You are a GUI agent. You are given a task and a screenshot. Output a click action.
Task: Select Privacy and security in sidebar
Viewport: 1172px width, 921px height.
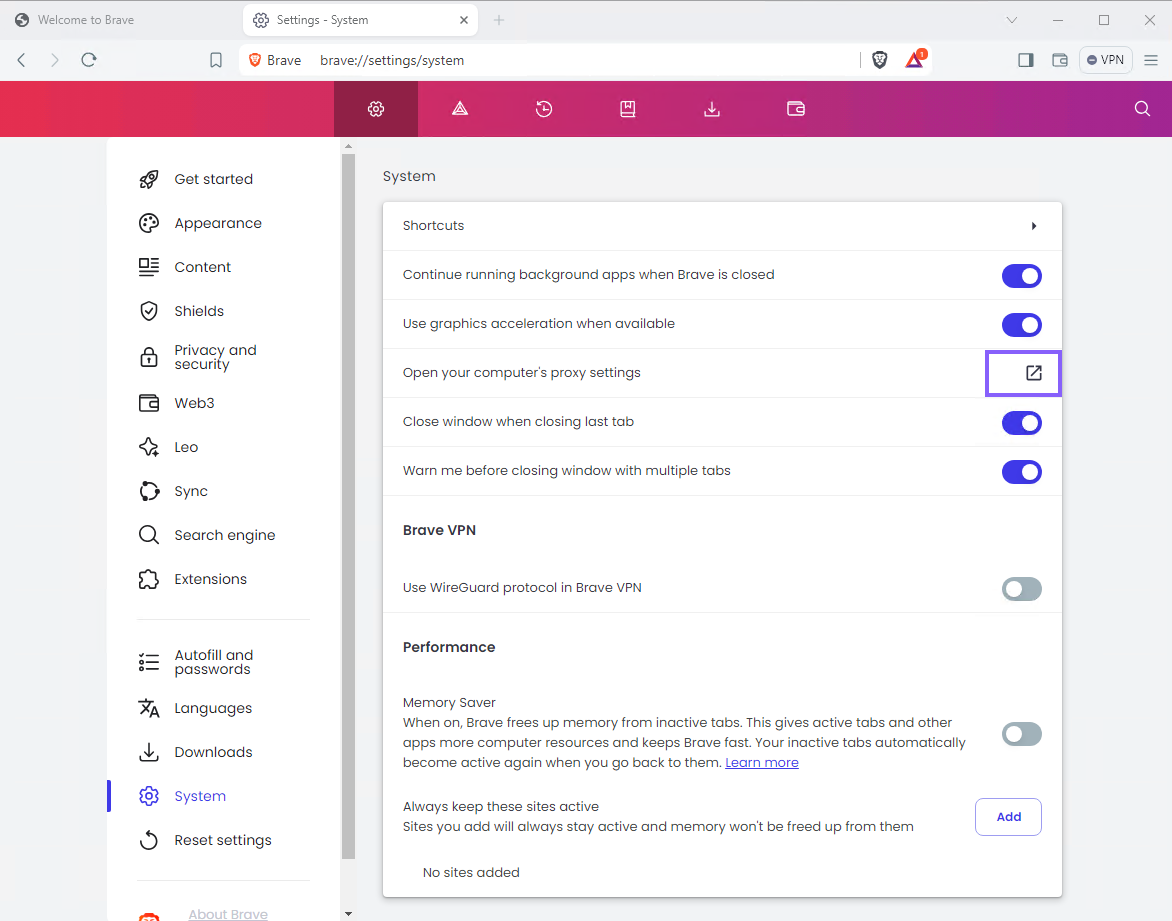coord(215,357)
